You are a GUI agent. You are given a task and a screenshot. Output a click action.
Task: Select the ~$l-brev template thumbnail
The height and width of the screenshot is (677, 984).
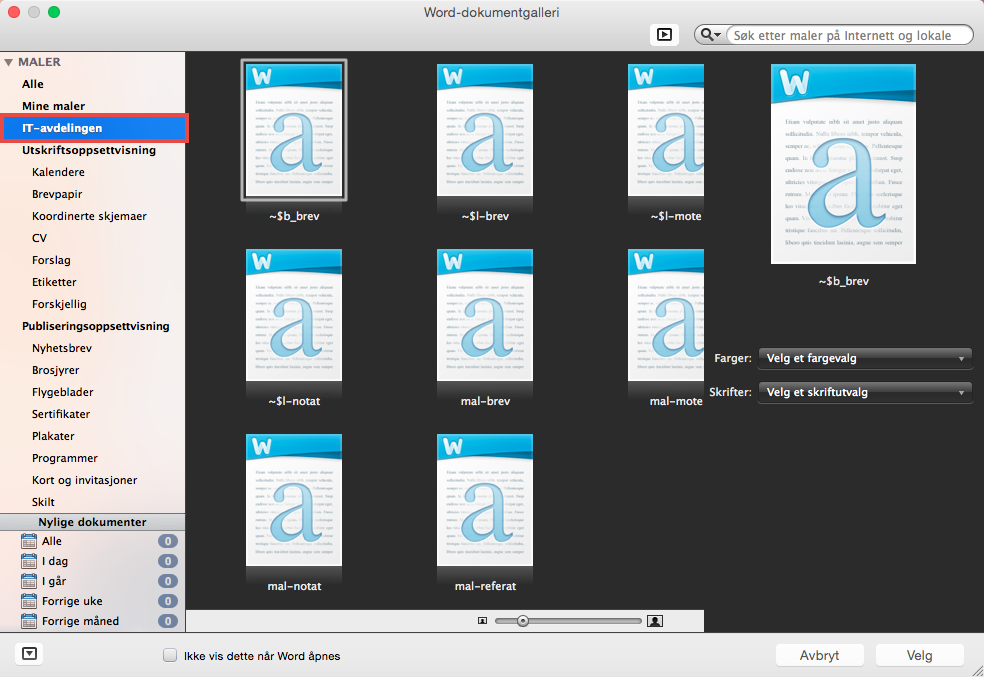[484, 130]
